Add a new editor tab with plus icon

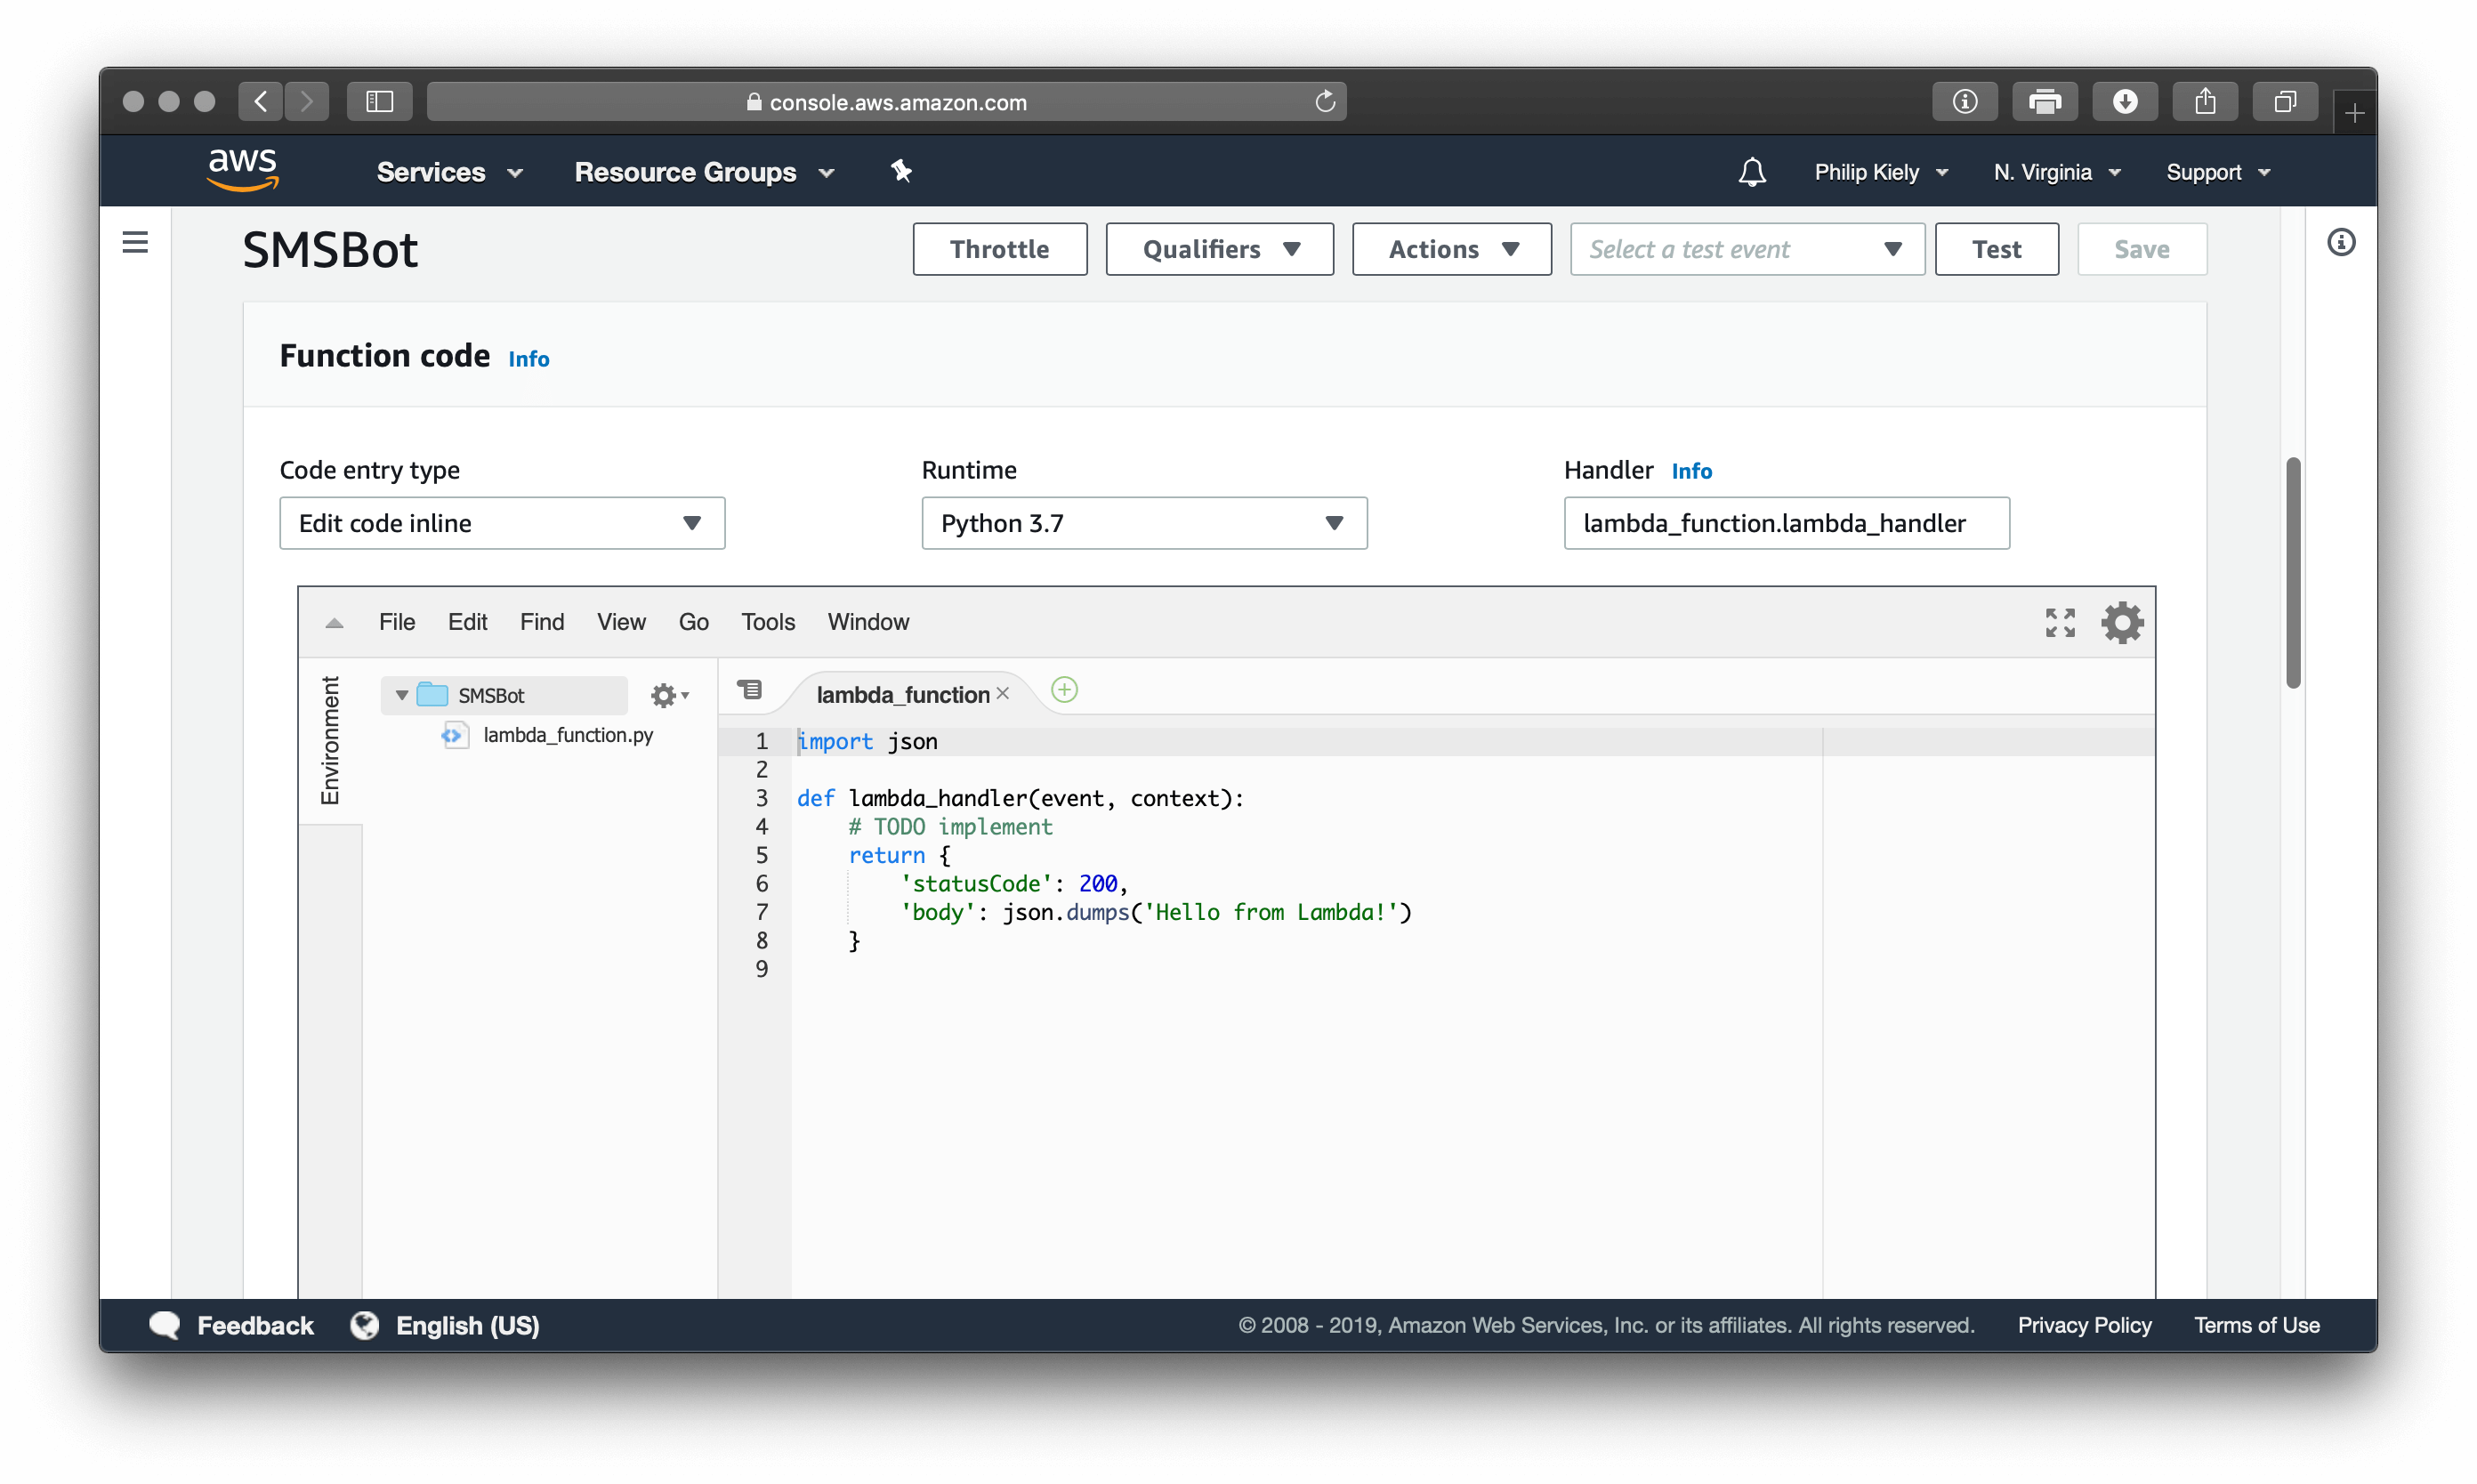click(1064, 690)
